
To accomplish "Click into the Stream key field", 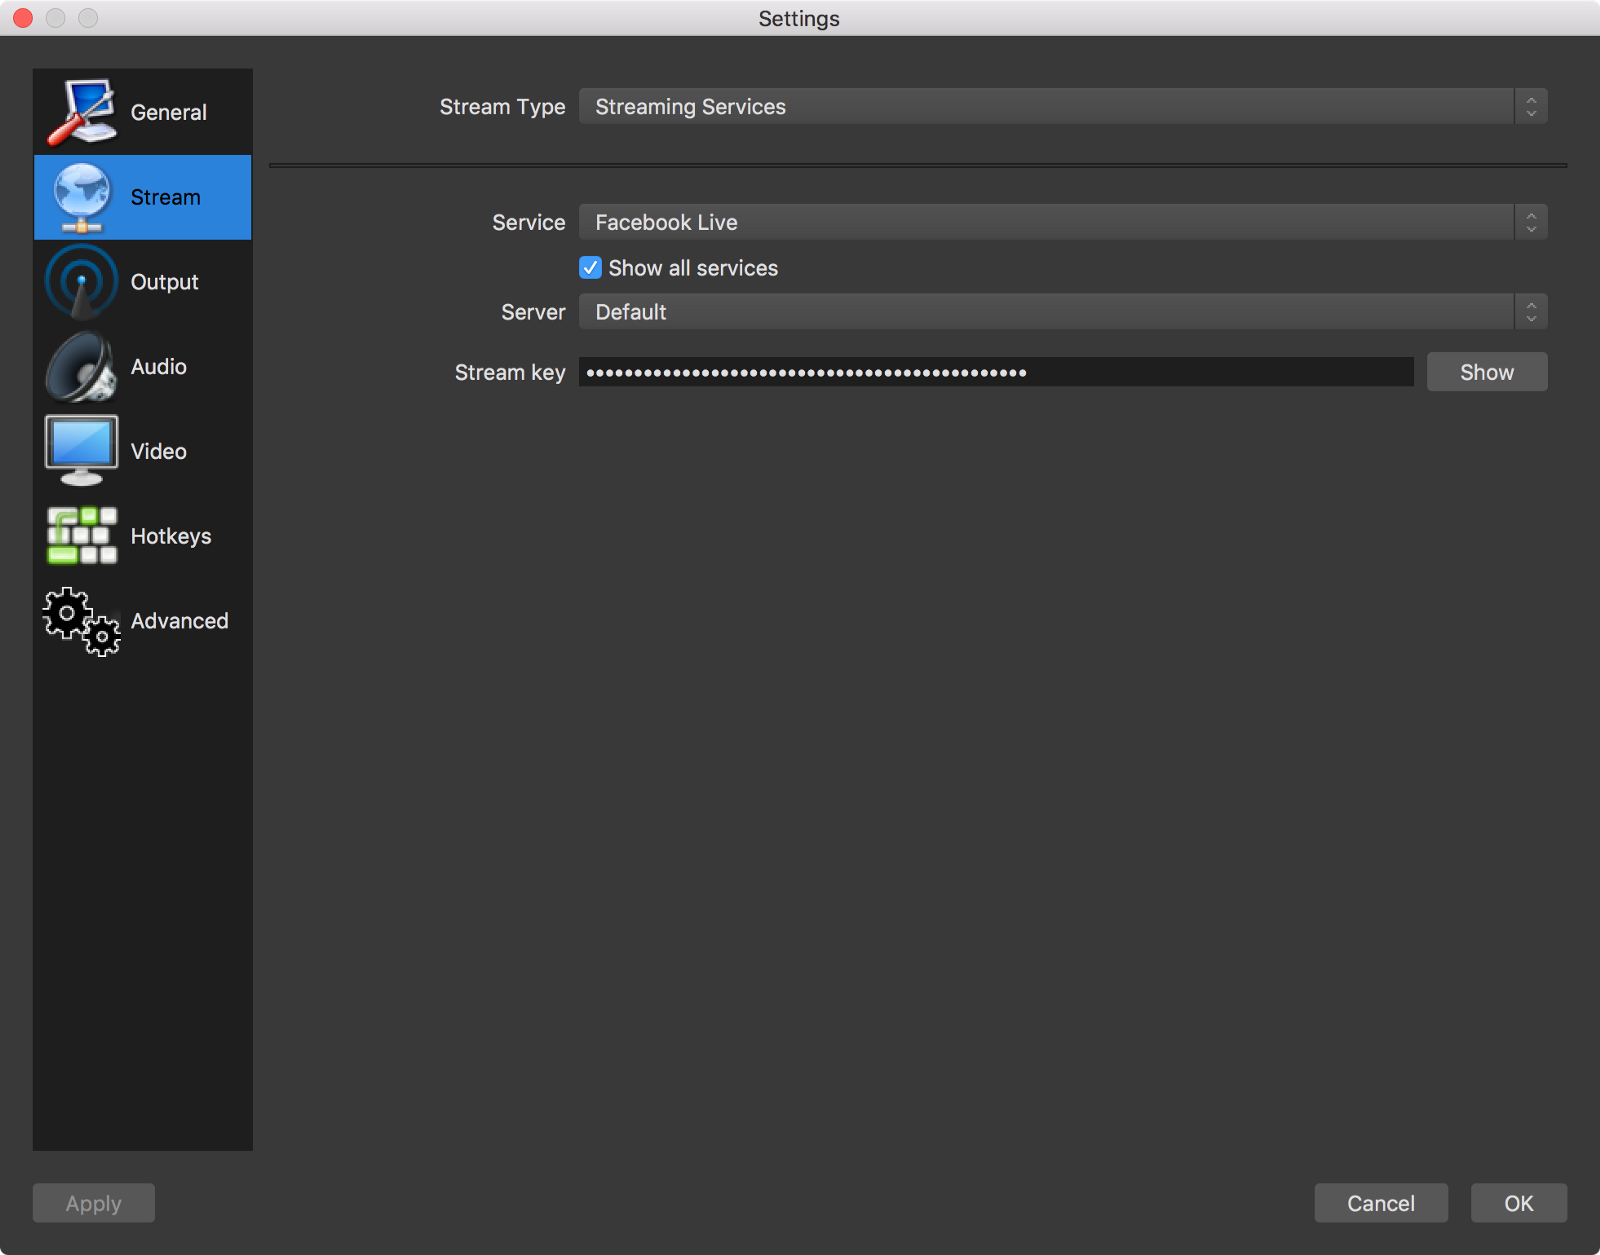I will click(x=995, y=372).
